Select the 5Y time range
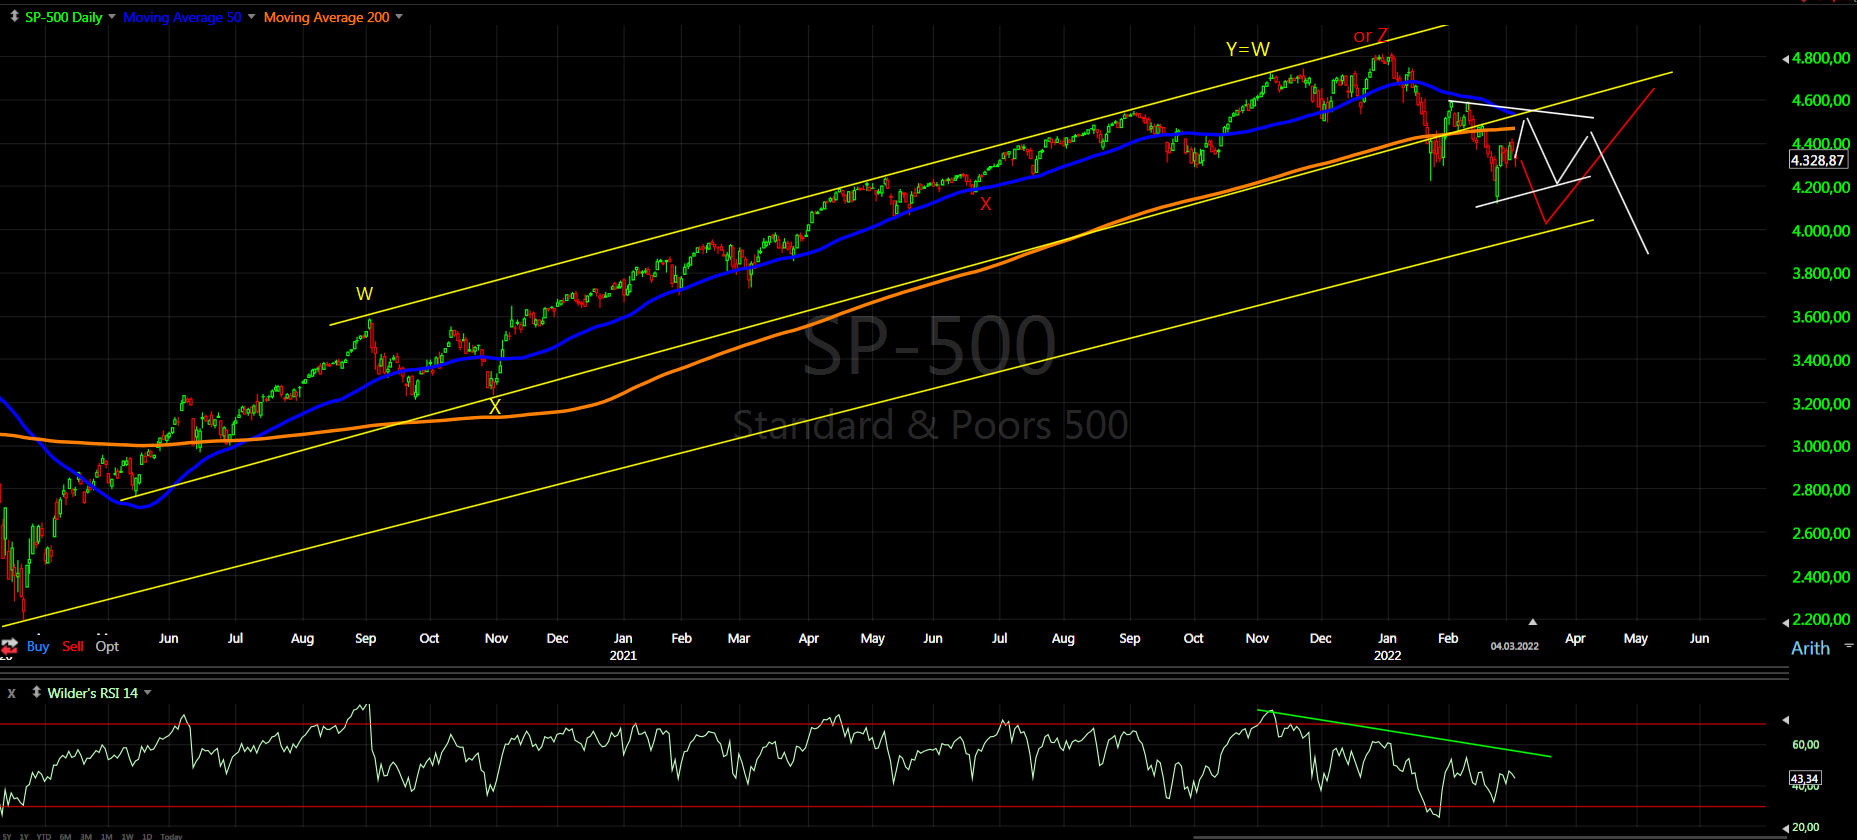Screen dimensions: 1857x840 coord(8,836)
